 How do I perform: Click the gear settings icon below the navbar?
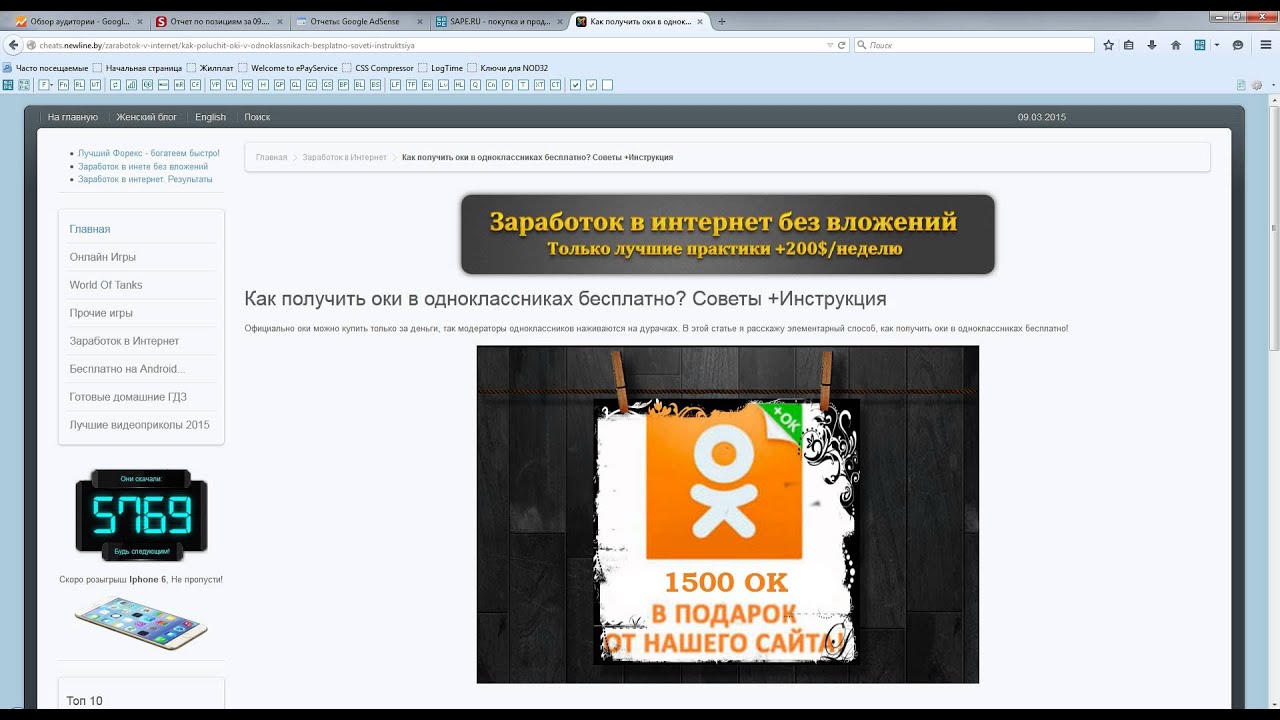pyautogui.click(x=1257, y=85)
